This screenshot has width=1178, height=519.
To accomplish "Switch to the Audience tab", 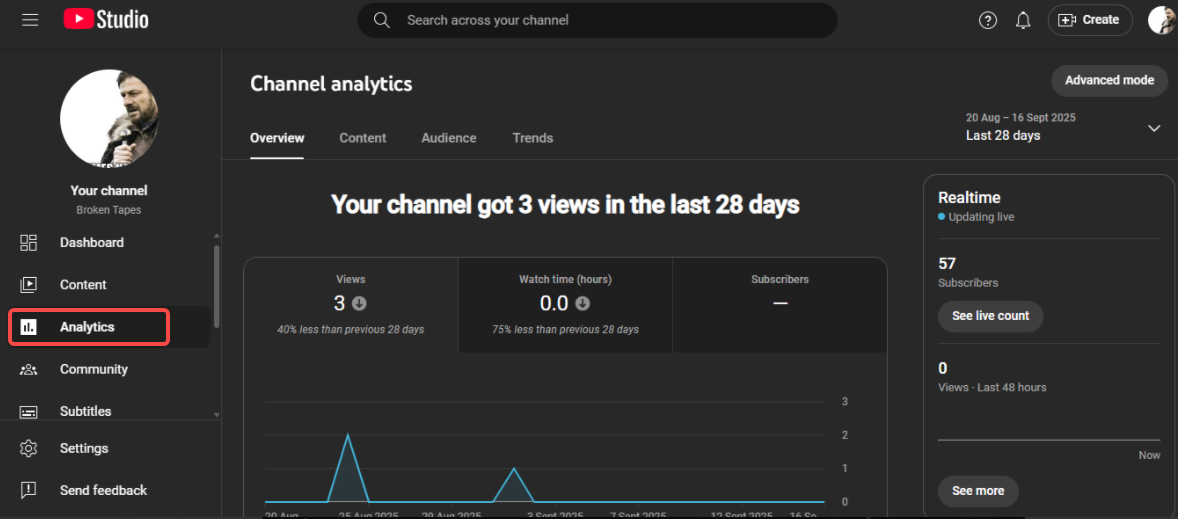I will (x=449, y=138).
